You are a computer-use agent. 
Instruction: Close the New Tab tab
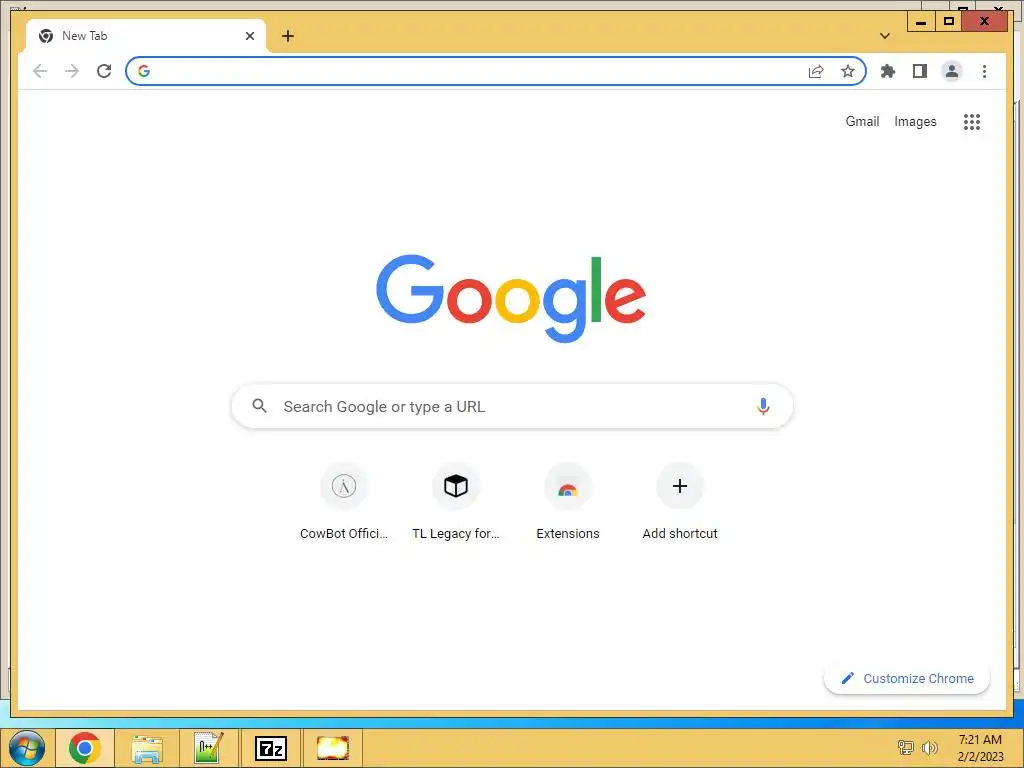click(x=249, y=36)
